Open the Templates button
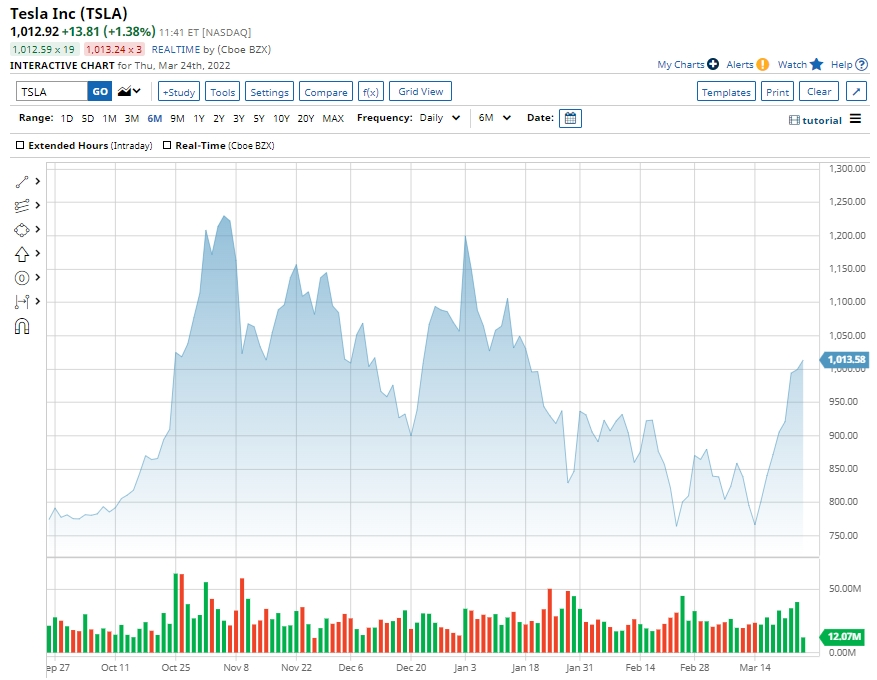877x680 pixels. coord(726,92)
